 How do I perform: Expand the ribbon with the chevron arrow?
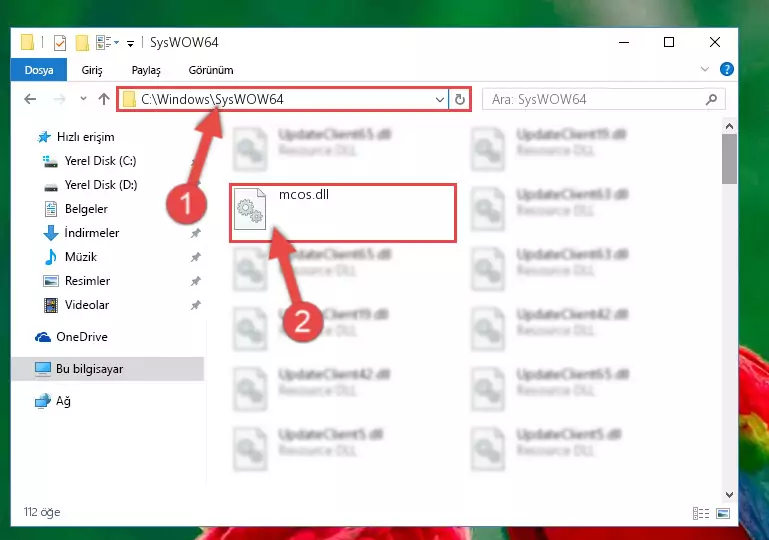(x=705, y=69)
